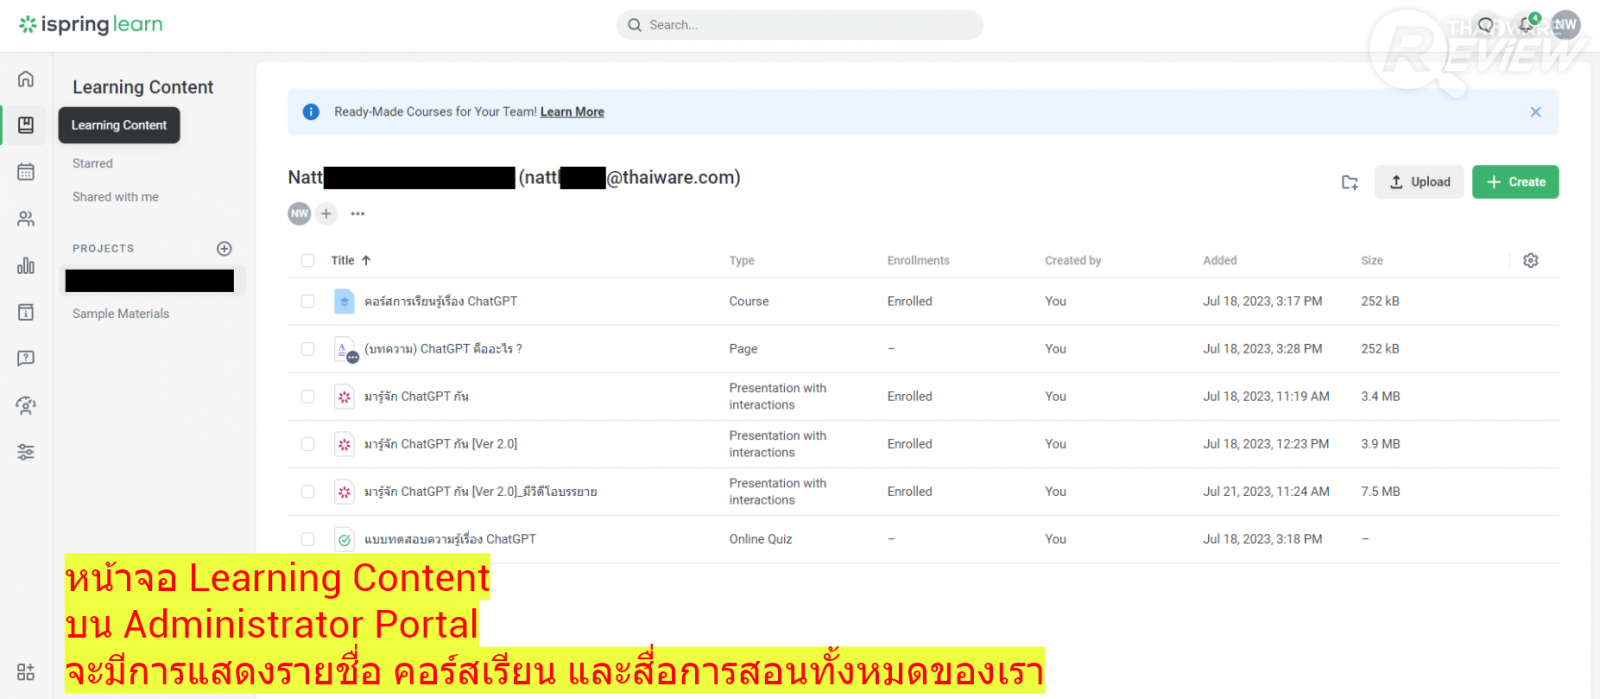Viewport: 1600px width, 699px height.
Task: Follow the Learn More link
Action: click(572, 112)
